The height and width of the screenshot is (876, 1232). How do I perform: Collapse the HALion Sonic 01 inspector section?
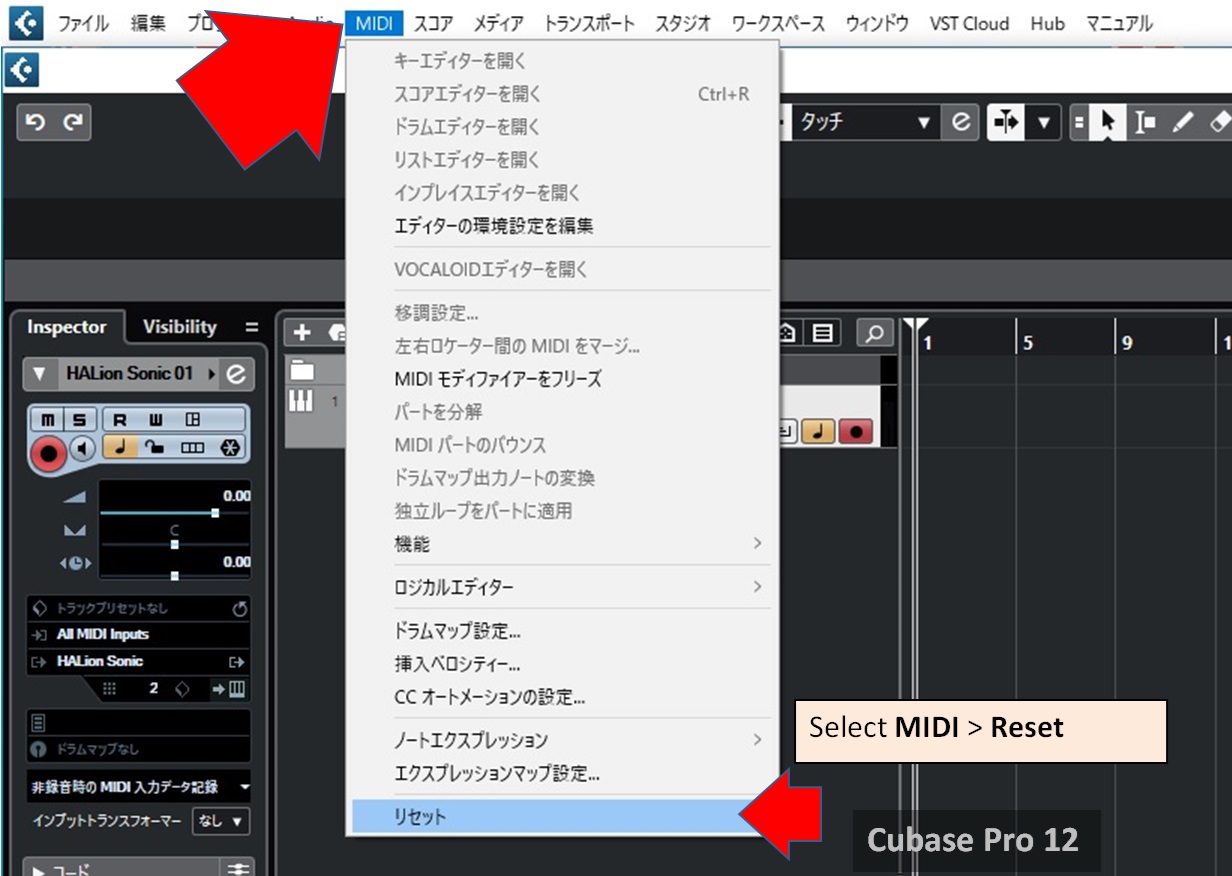[x=38, y=374]
